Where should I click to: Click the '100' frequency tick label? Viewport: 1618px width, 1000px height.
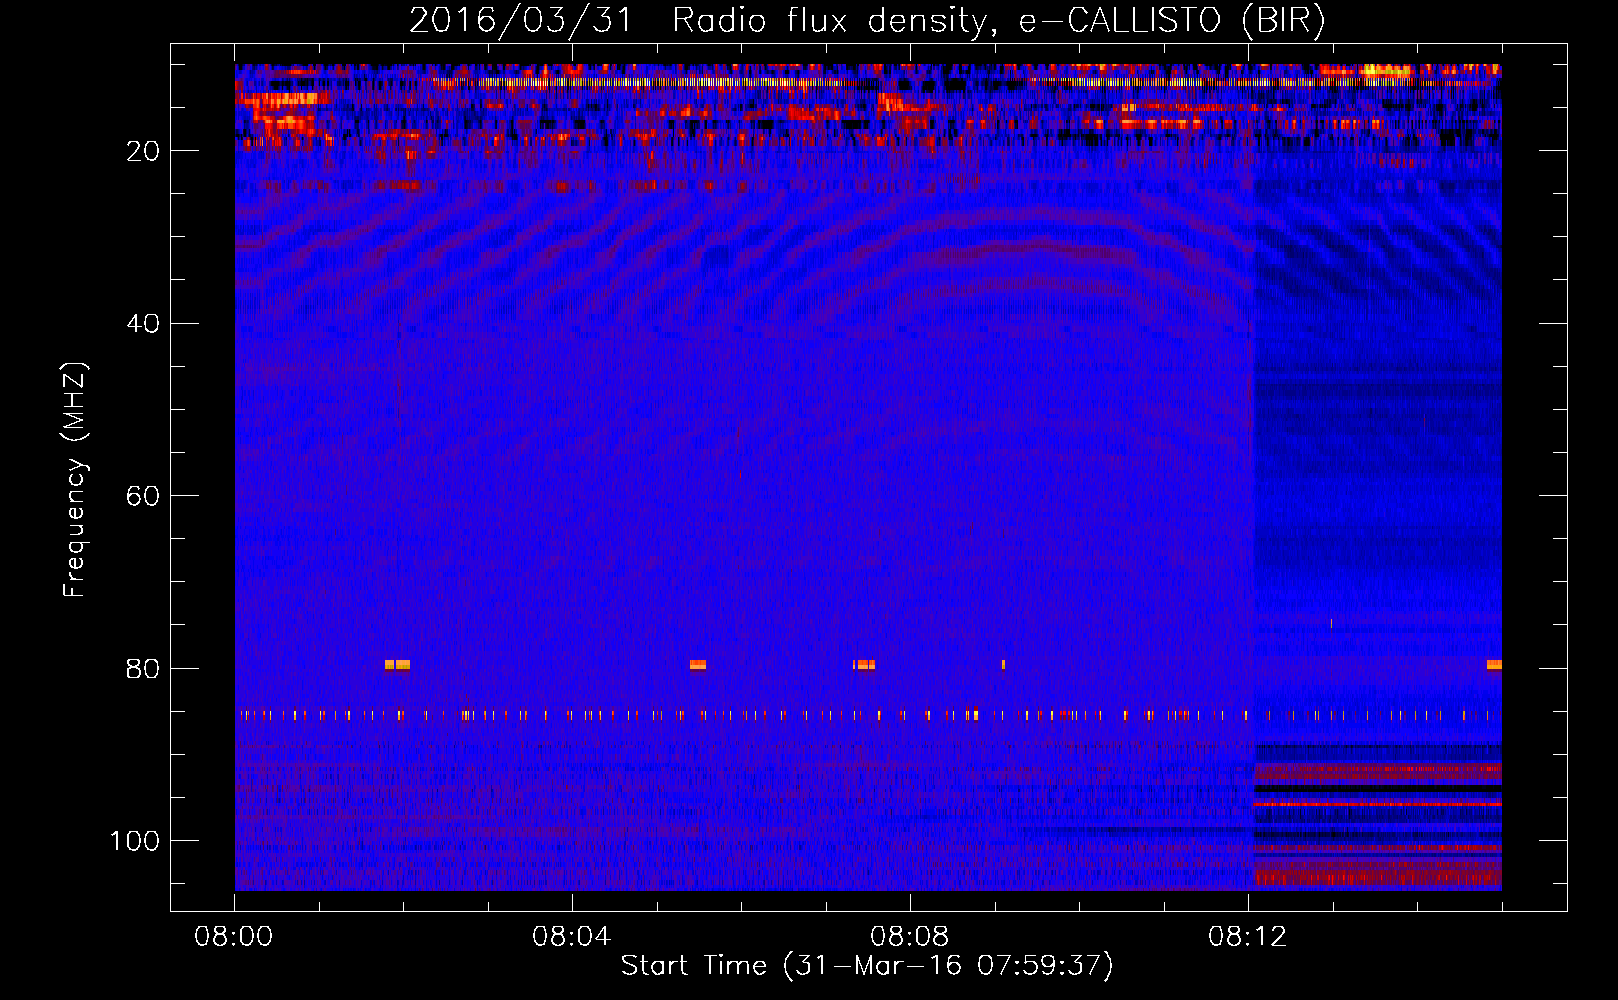[x=135, y=841]
